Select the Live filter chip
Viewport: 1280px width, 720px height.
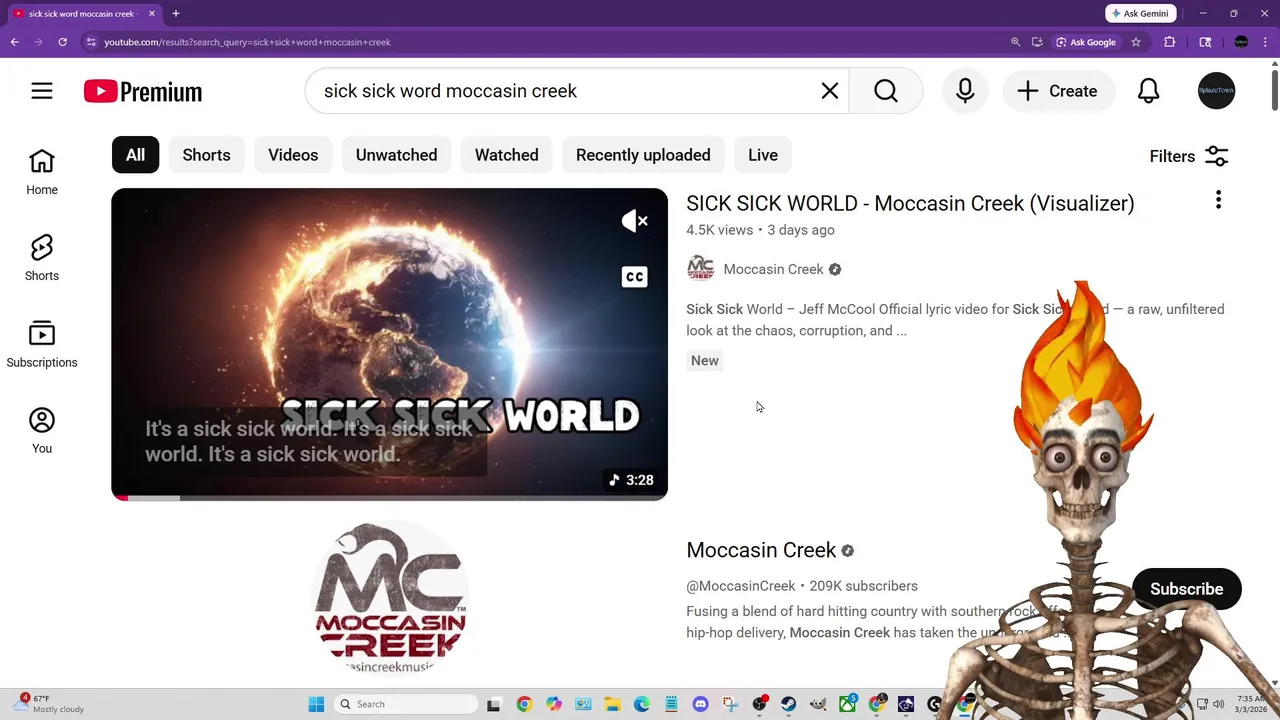763,155
